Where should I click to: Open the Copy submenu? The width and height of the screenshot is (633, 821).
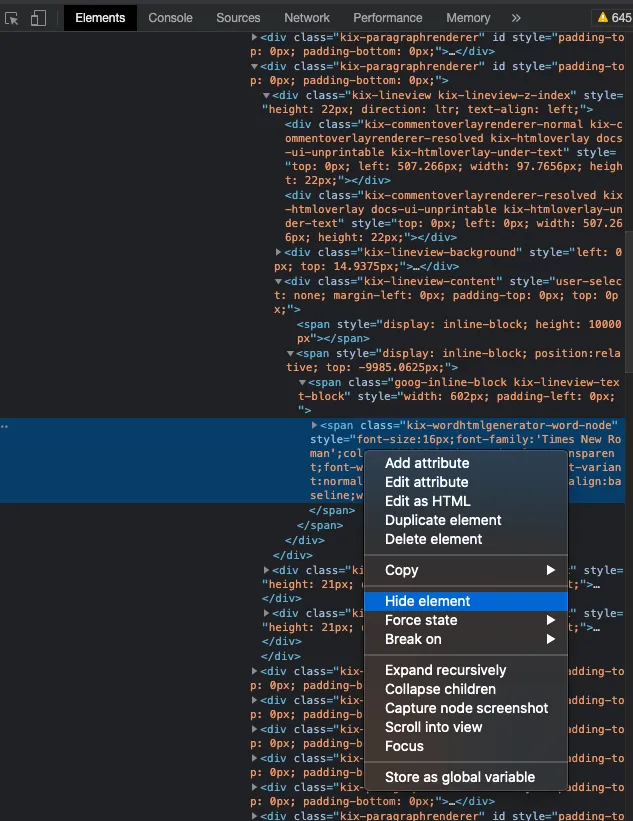[x=401, y=570]
